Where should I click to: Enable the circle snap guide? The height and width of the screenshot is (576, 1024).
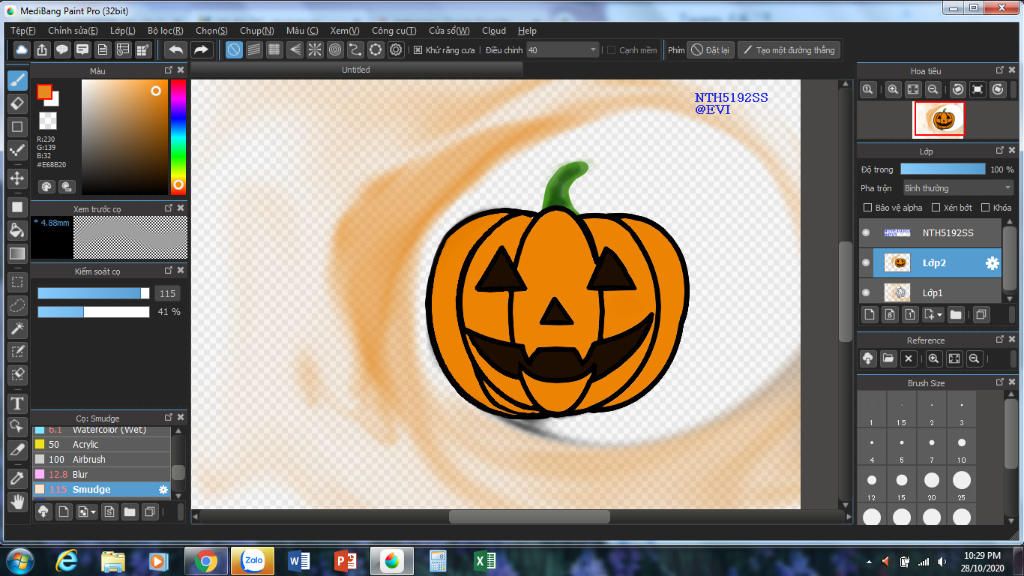point(335,50)
